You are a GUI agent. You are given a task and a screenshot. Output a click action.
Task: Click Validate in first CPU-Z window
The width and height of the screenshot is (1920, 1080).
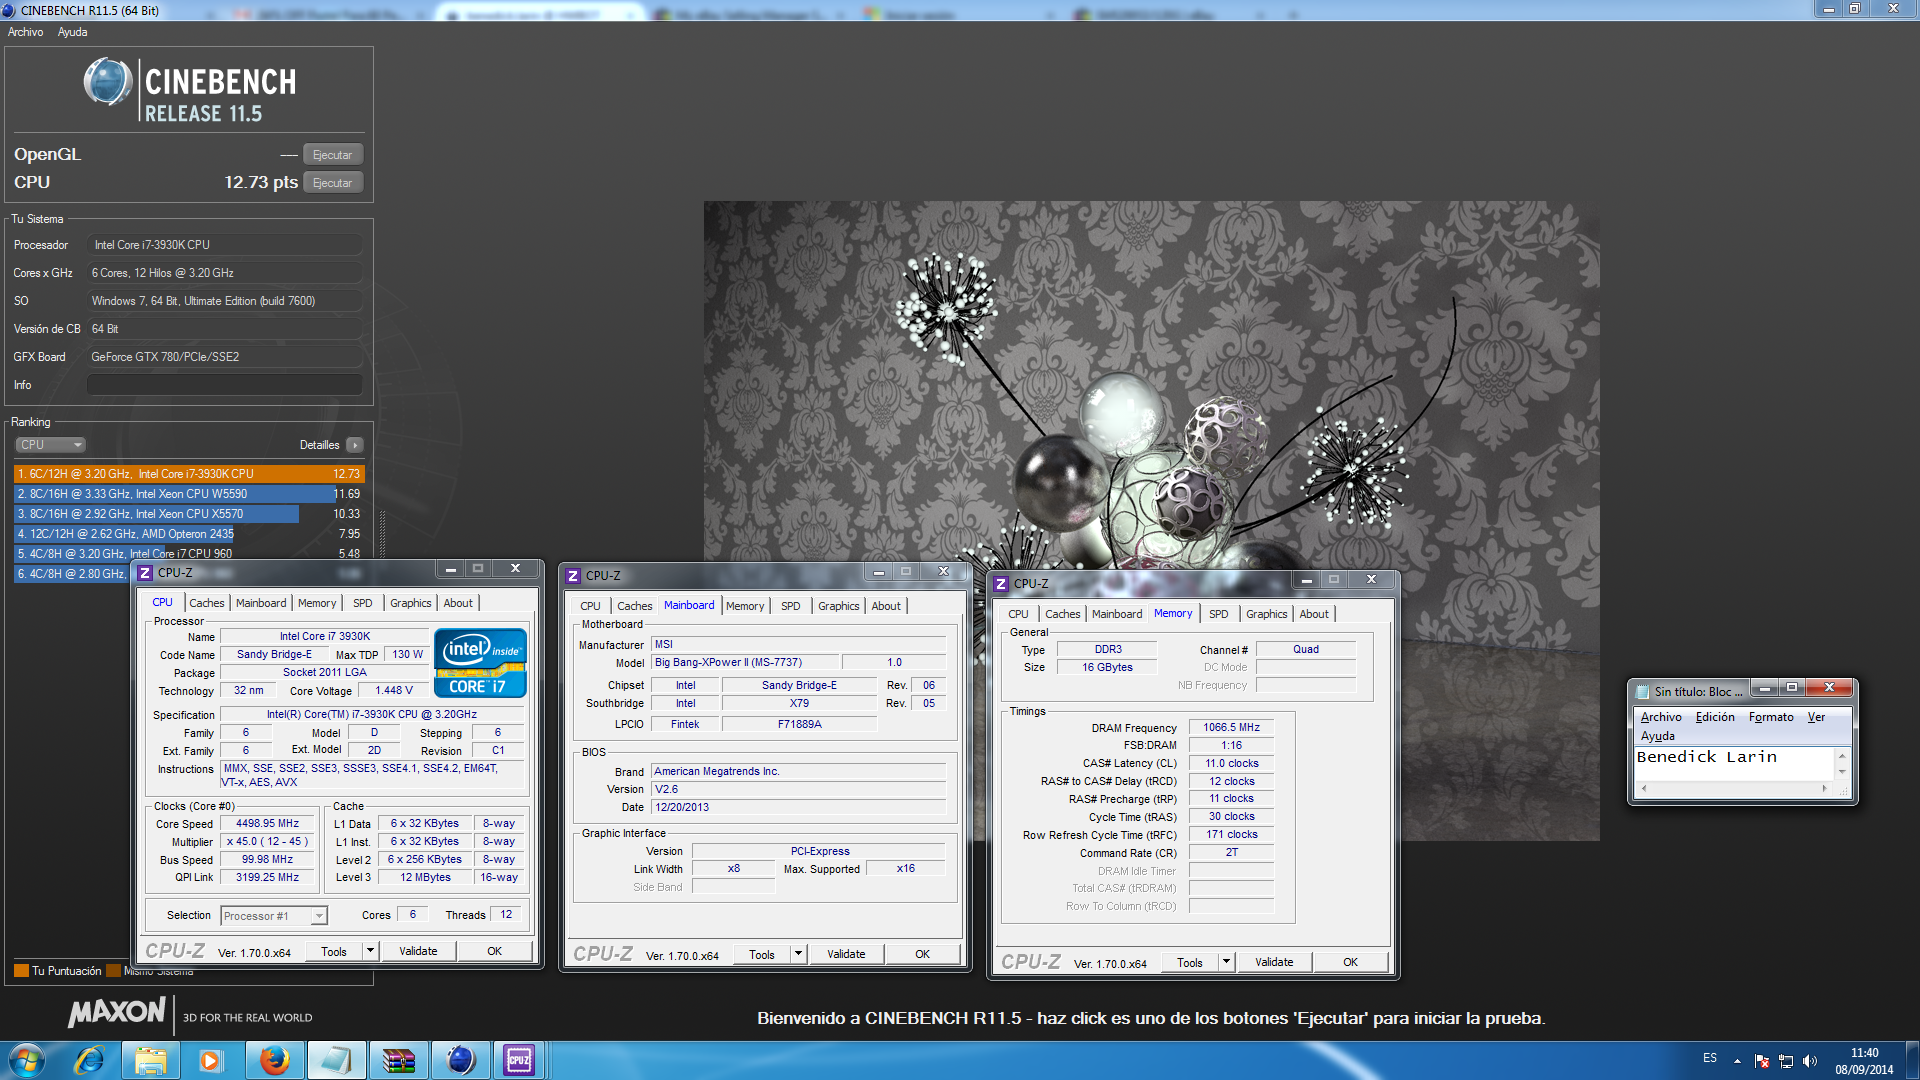(x=418, y=951)
